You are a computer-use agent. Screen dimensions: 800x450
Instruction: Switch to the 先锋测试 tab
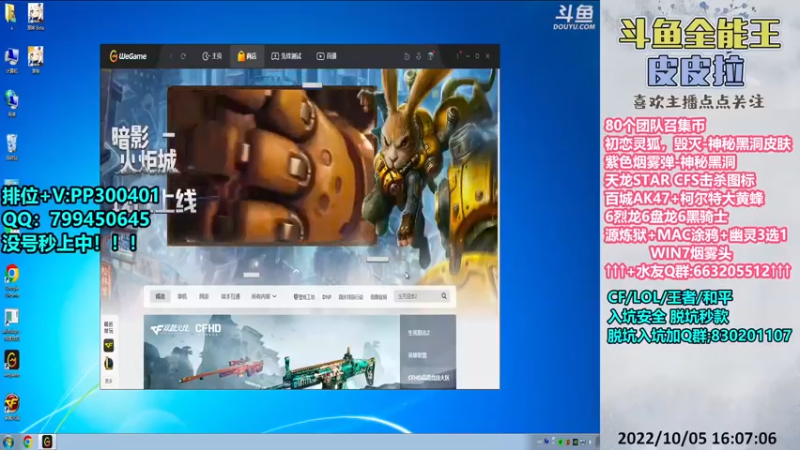[286, 56]
